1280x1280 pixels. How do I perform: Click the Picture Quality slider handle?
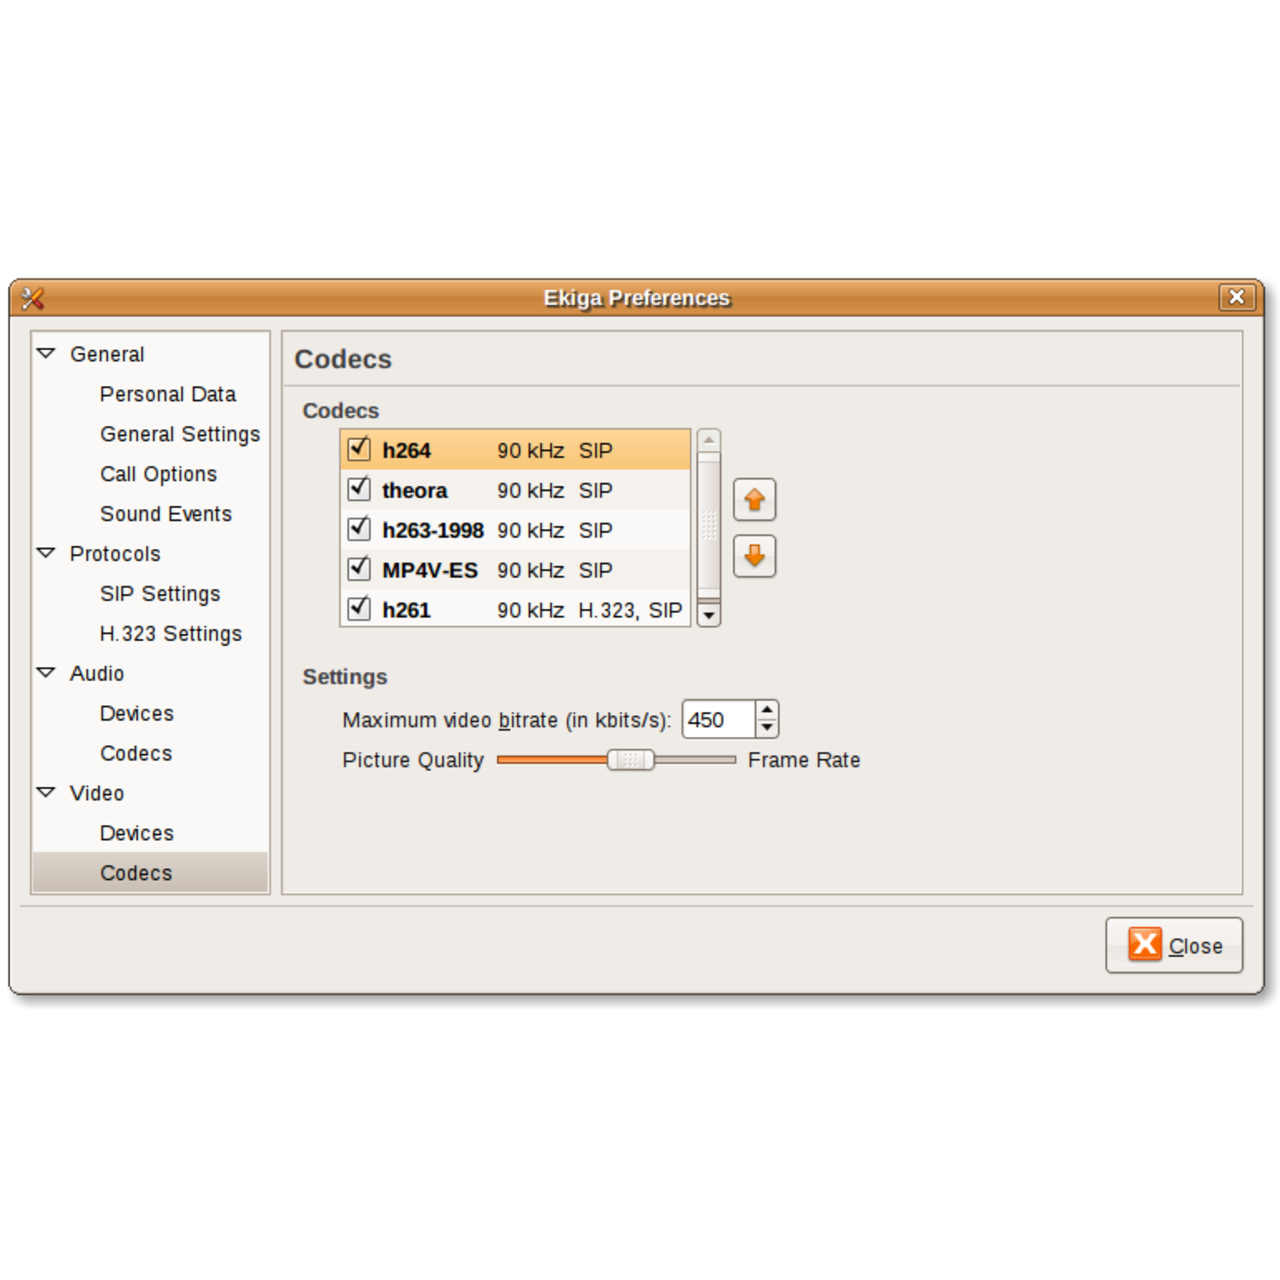coord(630,760)
